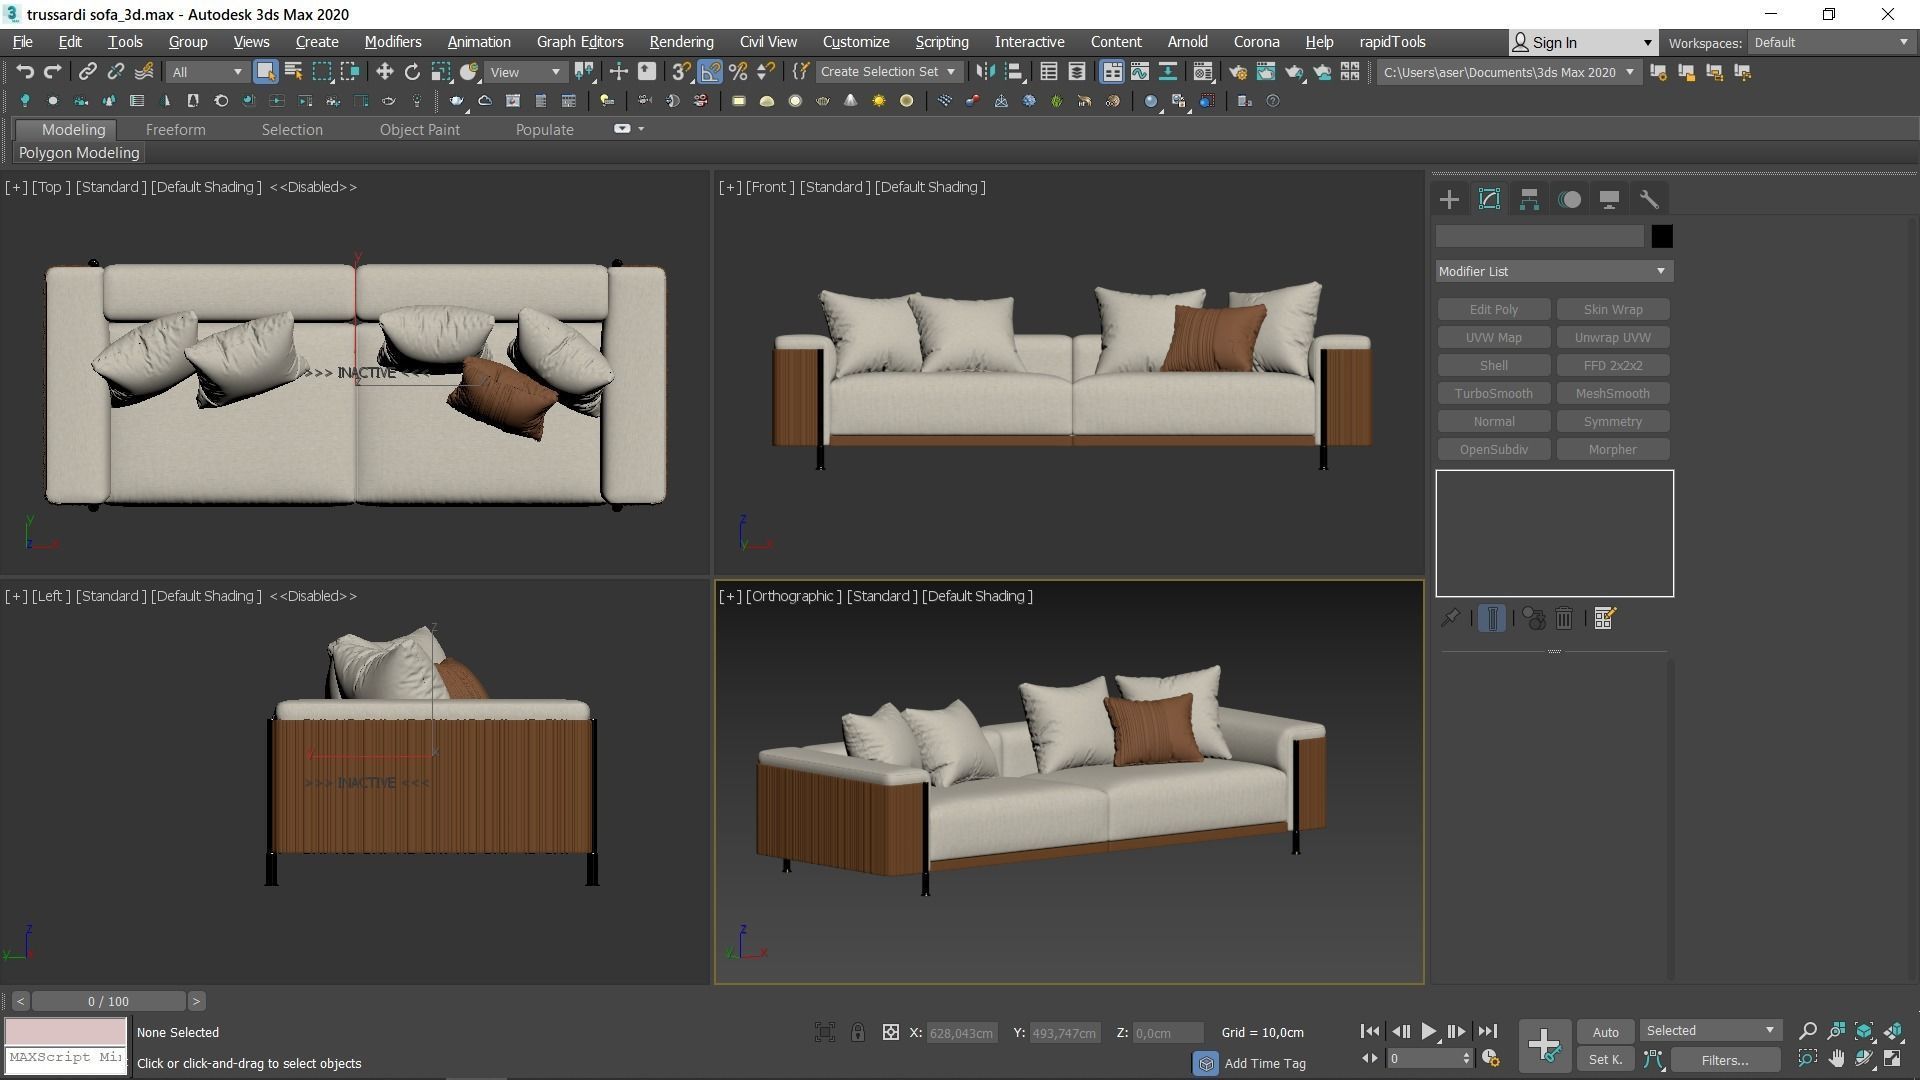The image size is (1920, 1080).
Task: Click Configure Modifier Sets icon
Action: point(1605,618)
